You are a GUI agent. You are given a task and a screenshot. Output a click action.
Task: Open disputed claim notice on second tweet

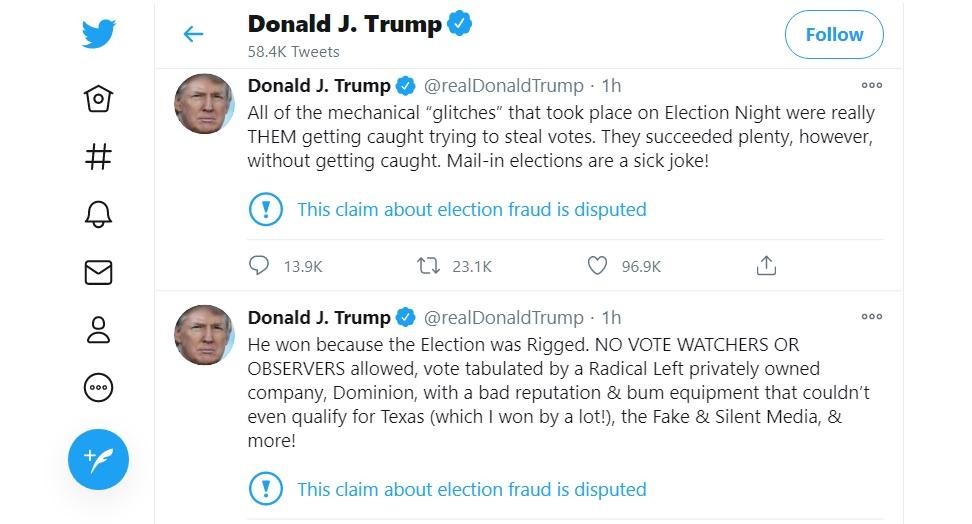coord(471,490)
